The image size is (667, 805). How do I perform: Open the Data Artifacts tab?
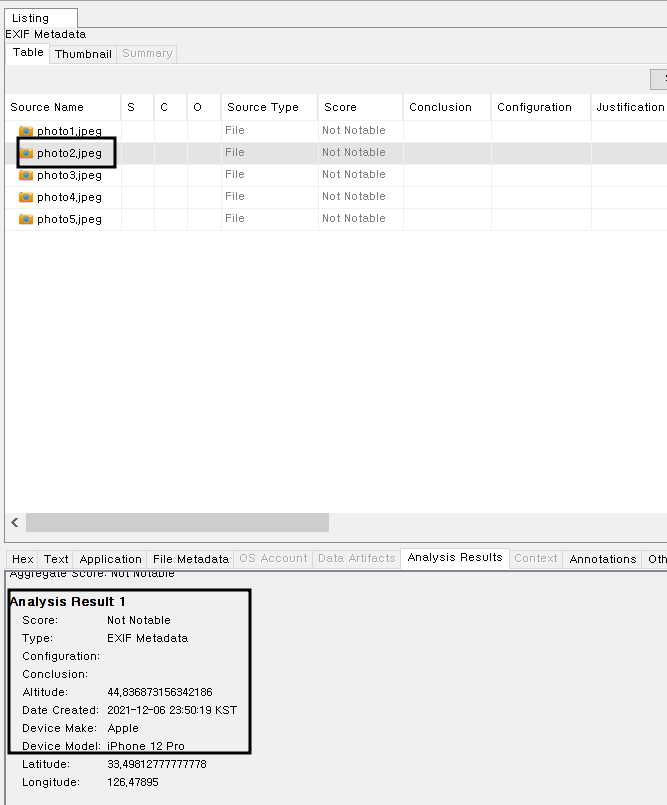tap(356, 559)
